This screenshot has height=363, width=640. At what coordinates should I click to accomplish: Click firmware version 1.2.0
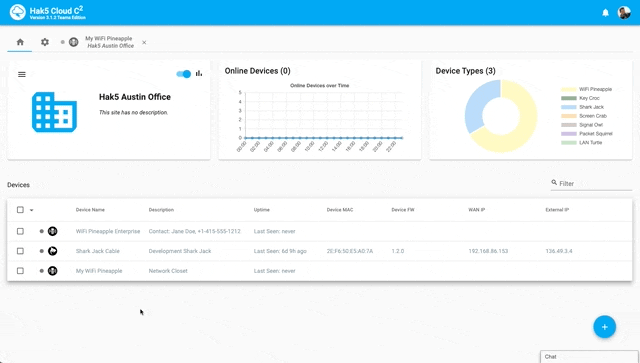click(x=398, y=251)
